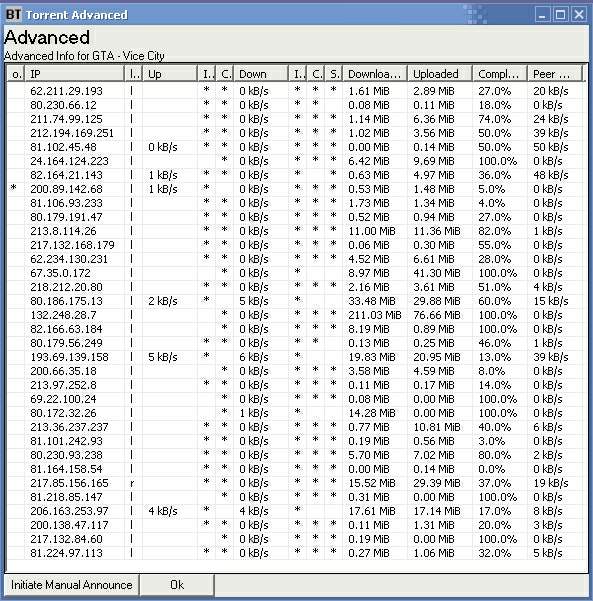Viewport: 593px width, 601px height.
Task: Click the Initiate Manual Announce button
Action: pos(71,585)
